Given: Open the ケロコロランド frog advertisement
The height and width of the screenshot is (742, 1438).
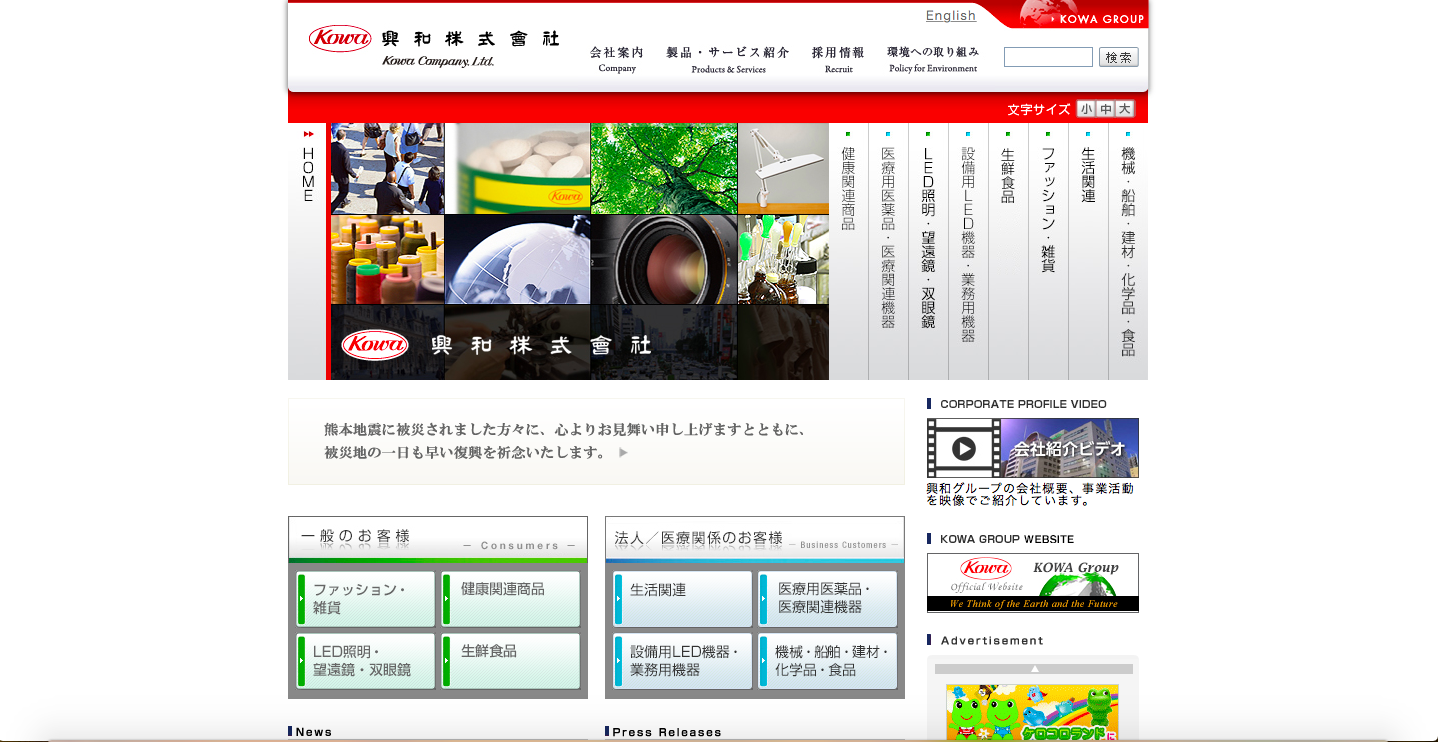Looking at the screenshot, I should point(1033,713).
